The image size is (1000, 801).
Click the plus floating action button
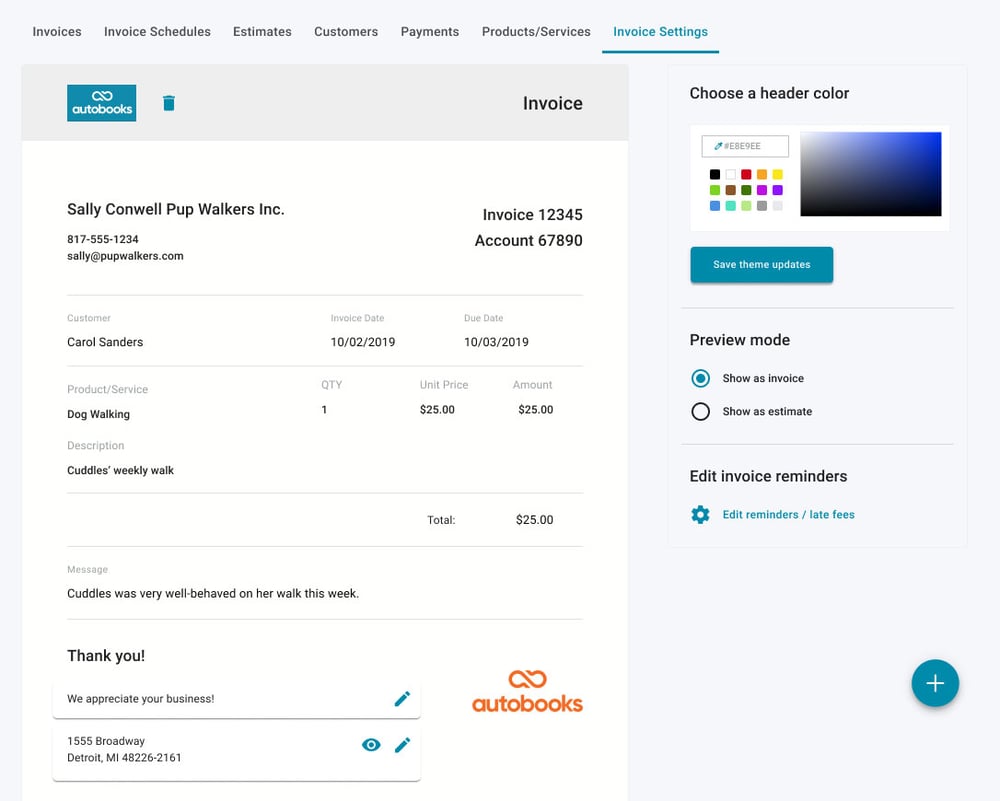[935, 683]
